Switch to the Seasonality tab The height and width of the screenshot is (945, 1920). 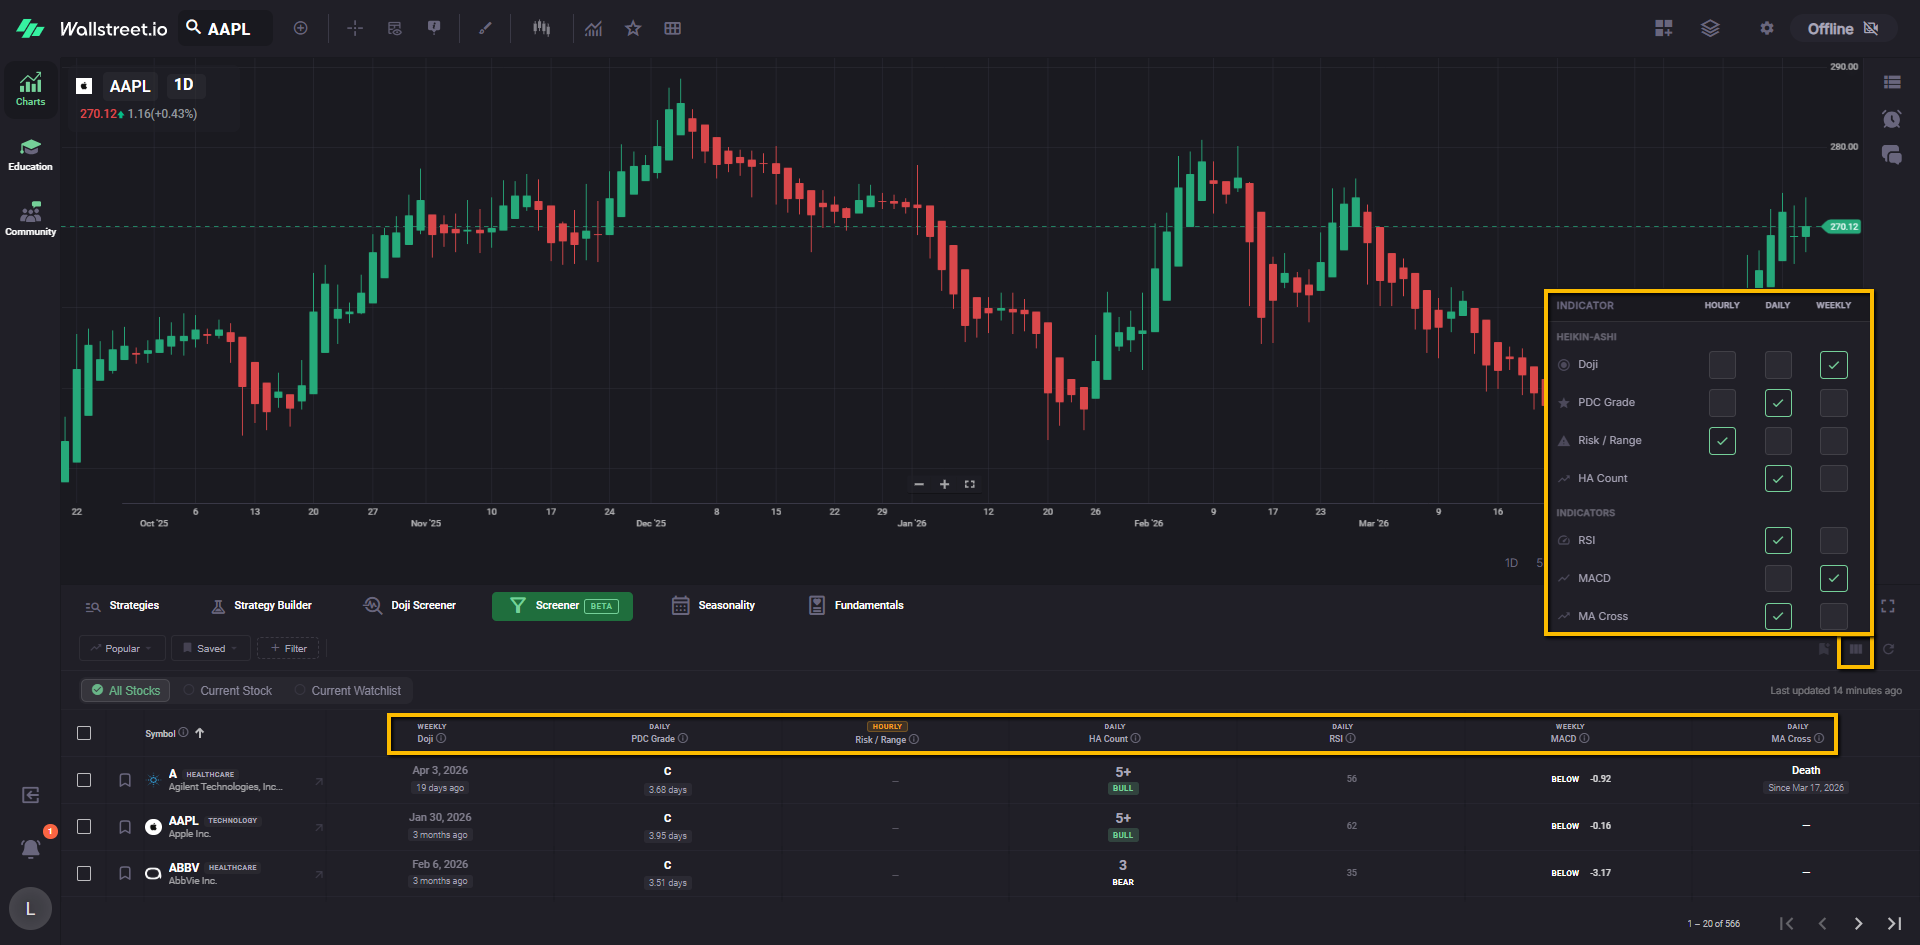713,605
